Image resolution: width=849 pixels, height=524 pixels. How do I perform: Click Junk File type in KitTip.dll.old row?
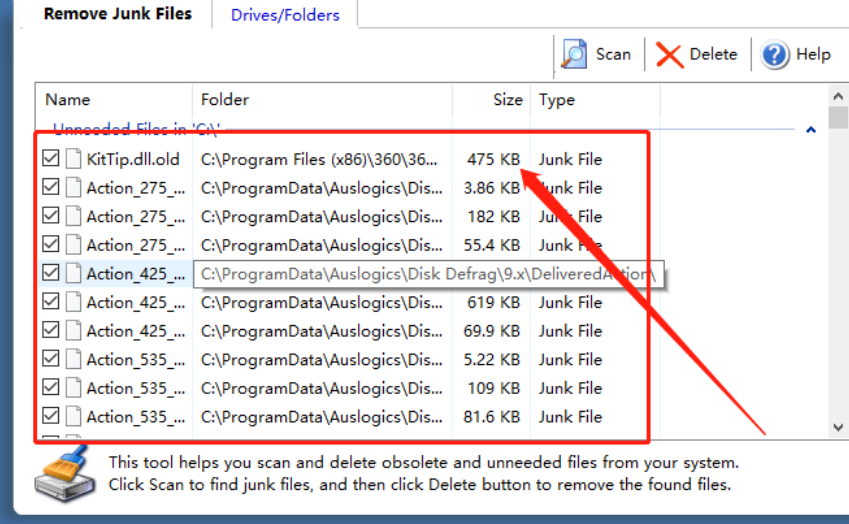point(570,160)
